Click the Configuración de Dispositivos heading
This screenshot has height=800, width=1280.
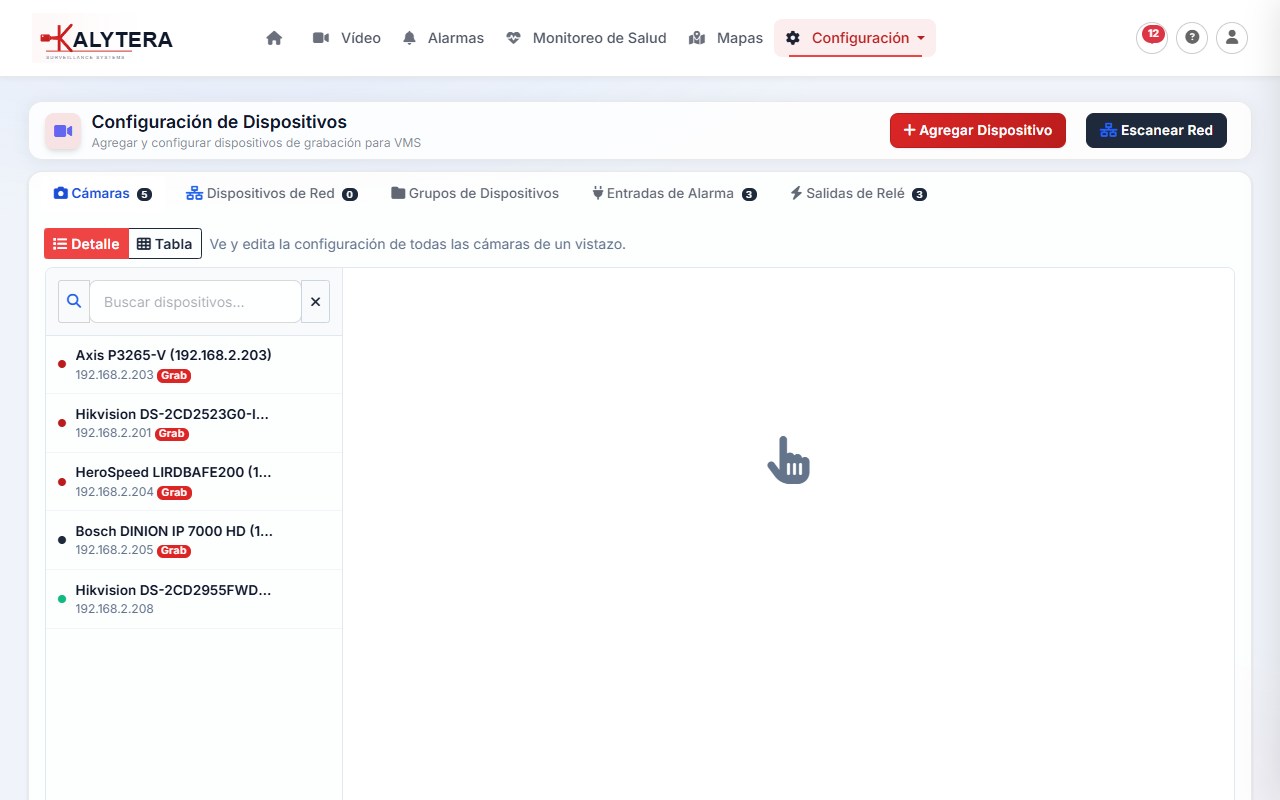click(x=219, y=122)
